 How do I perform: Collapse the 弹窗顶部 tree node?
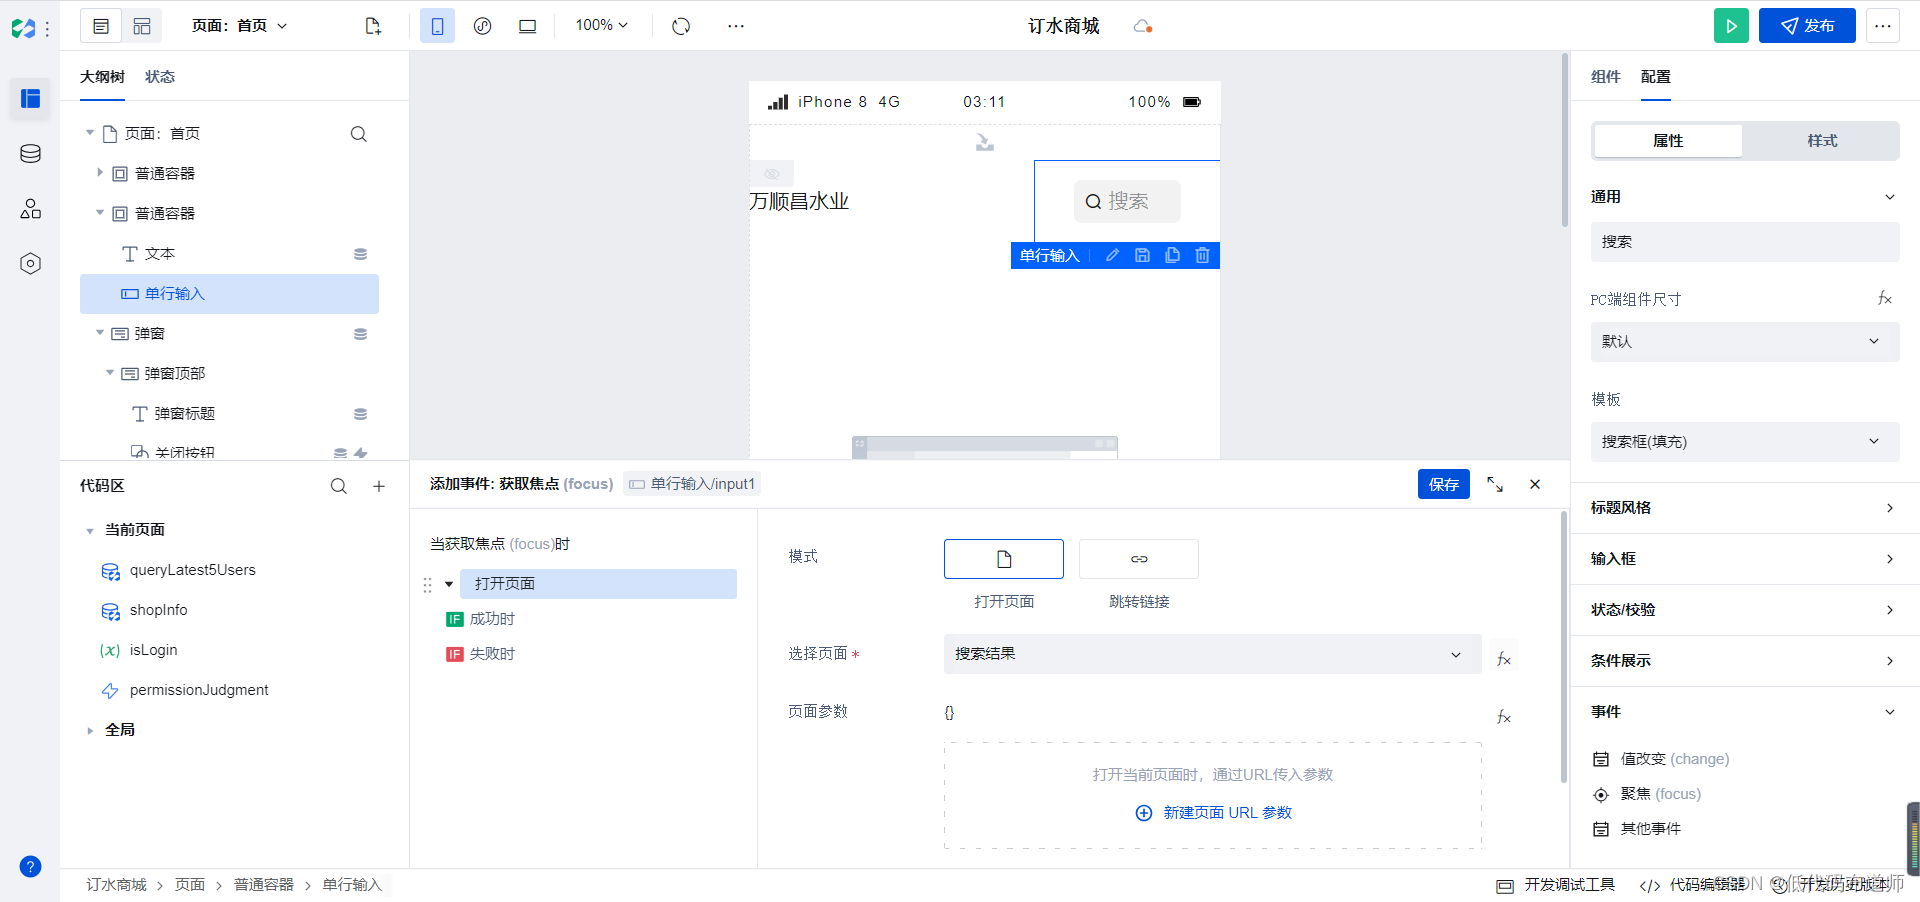click(x=110, y=373)
